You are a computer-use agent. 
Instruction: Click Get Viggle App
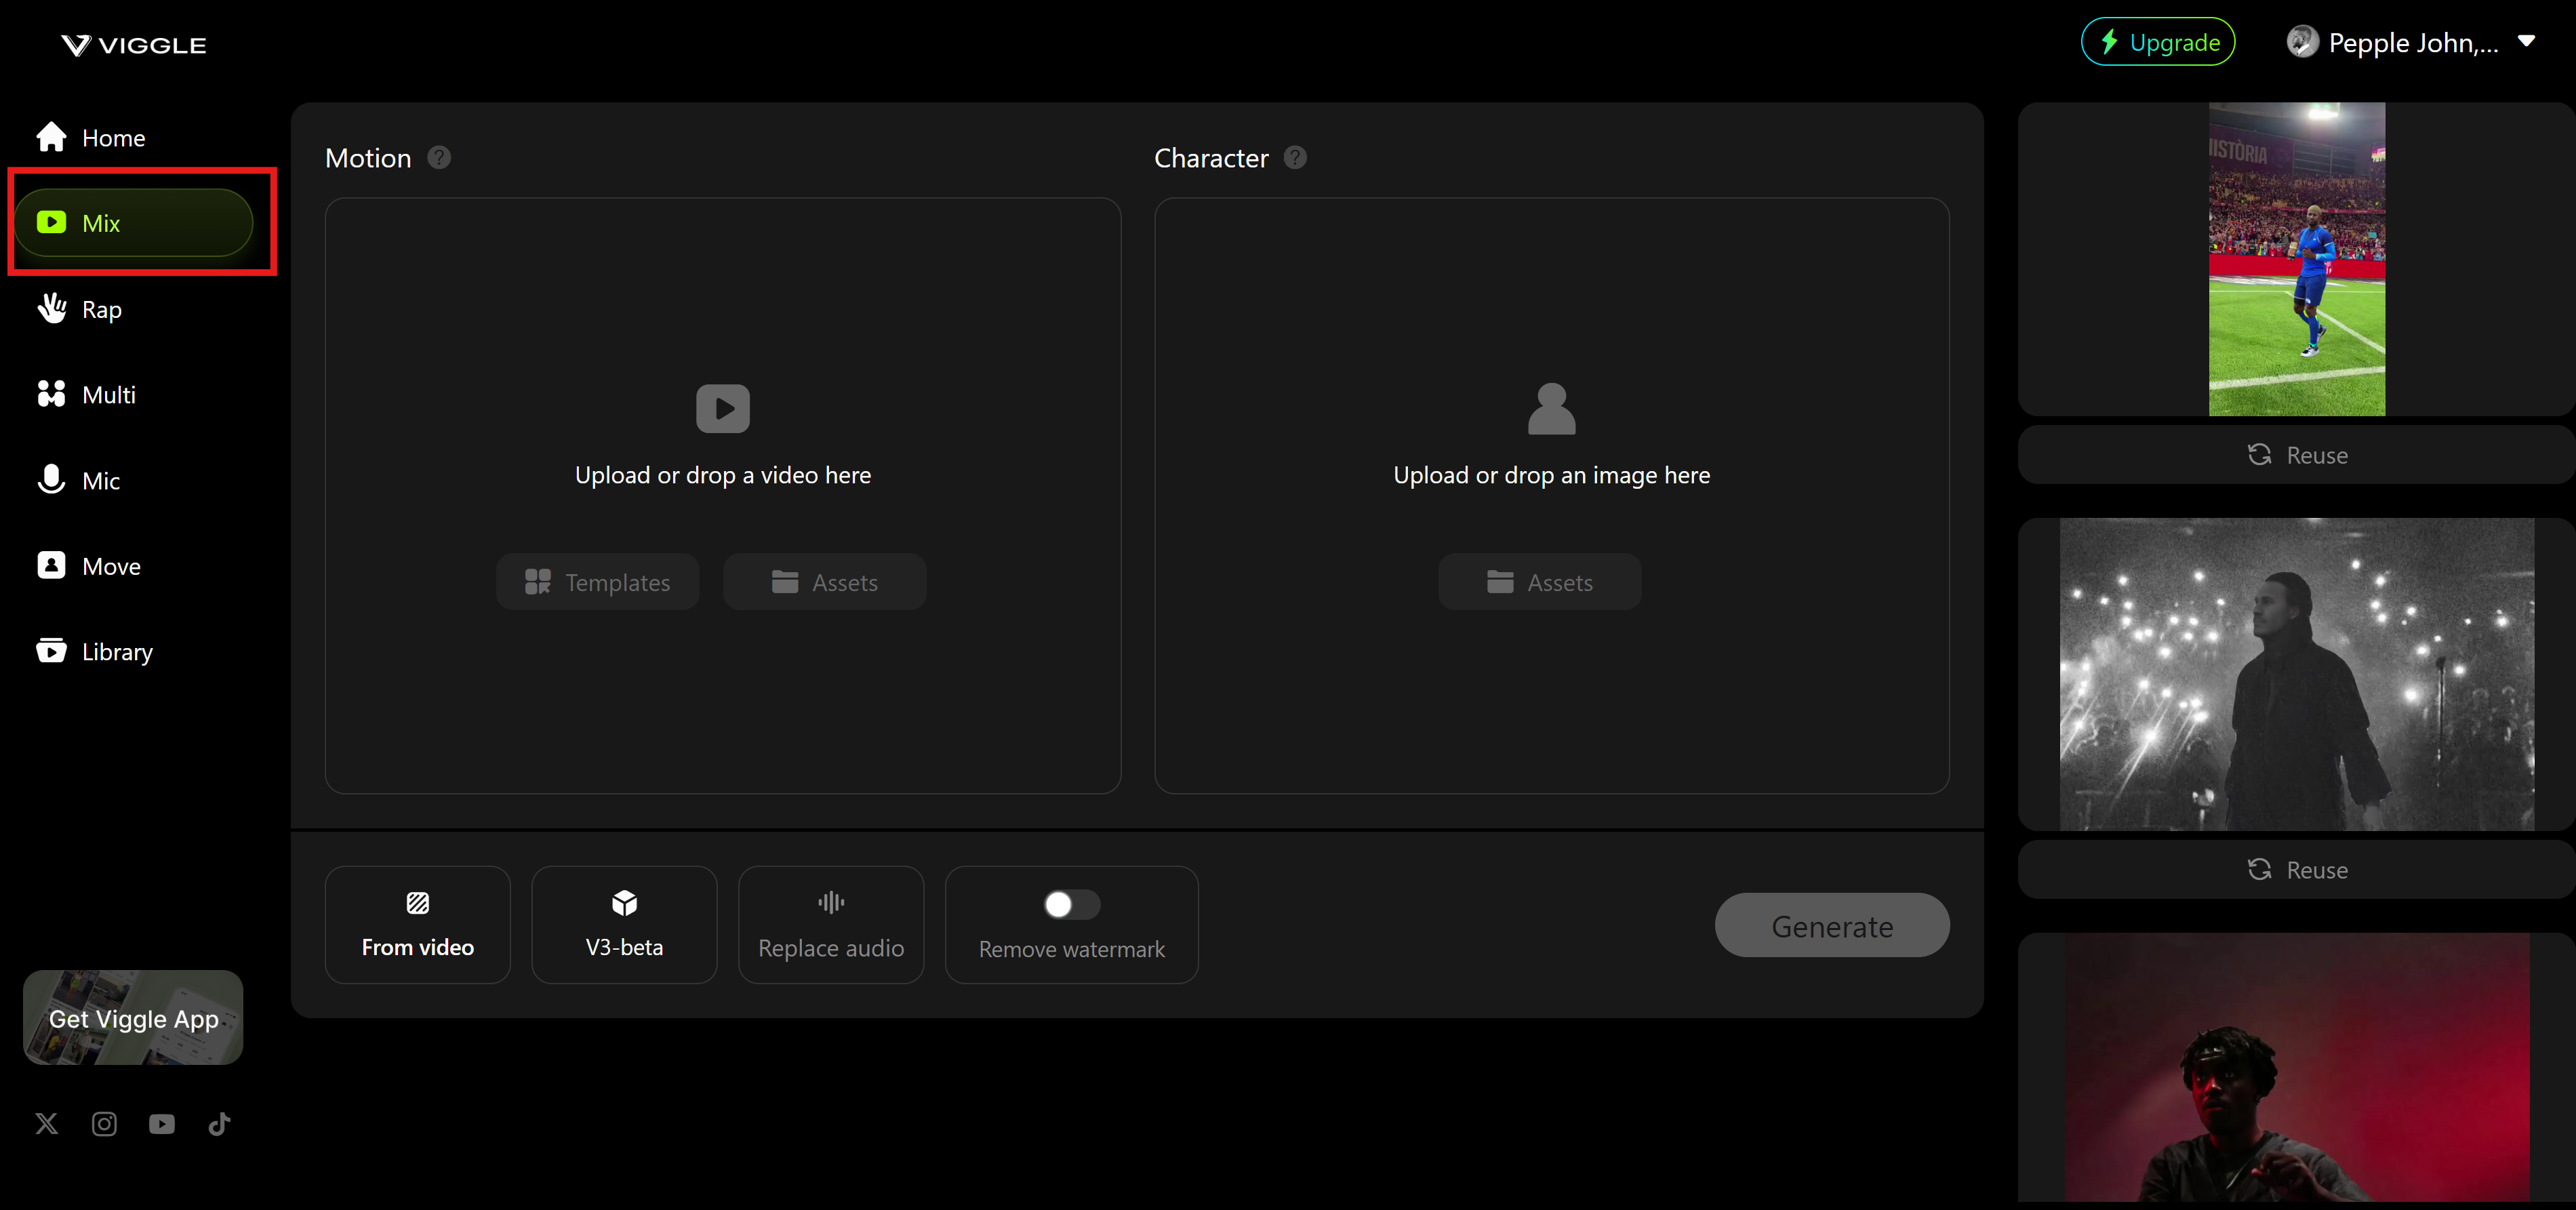[133, 1018]
